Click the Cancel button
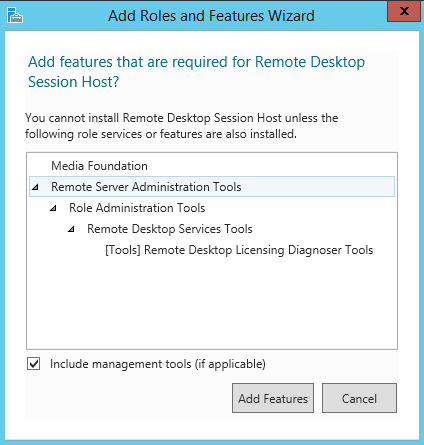This screenshot has height=445, width=424. (x=359, y=398)
